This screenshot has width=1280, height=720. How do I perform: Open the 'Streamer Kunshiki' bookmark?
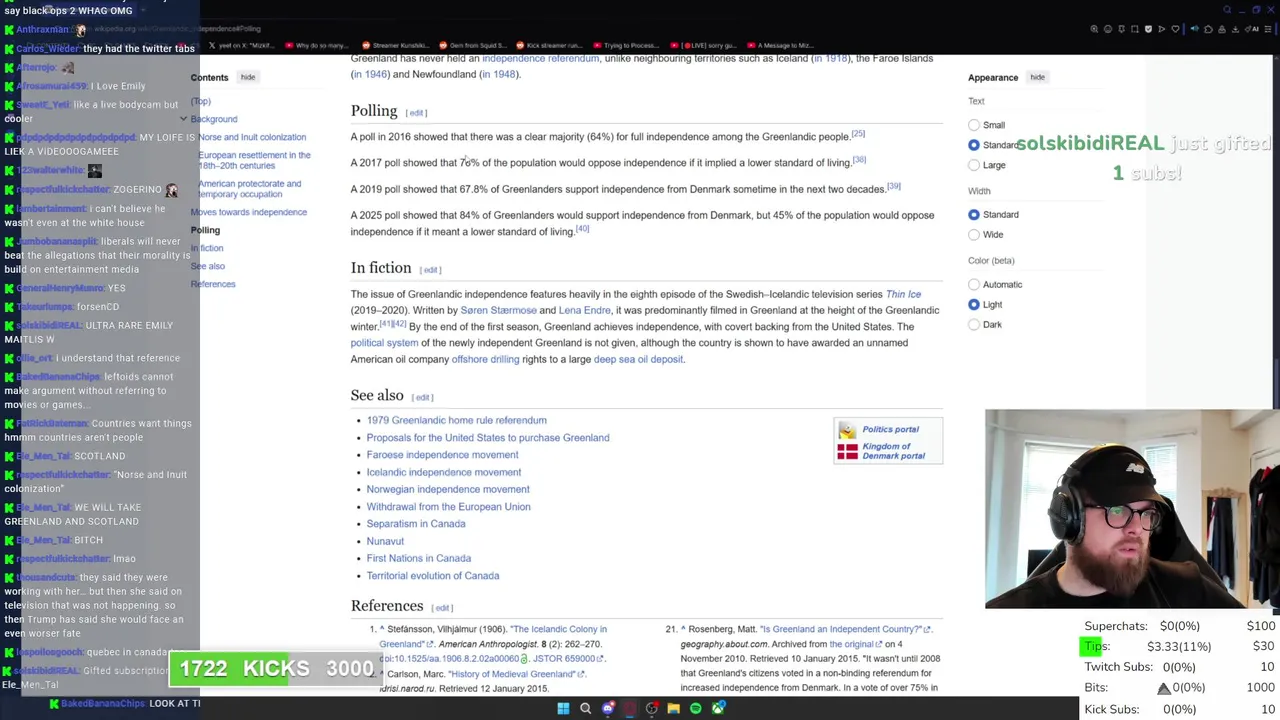coord(394,45)
